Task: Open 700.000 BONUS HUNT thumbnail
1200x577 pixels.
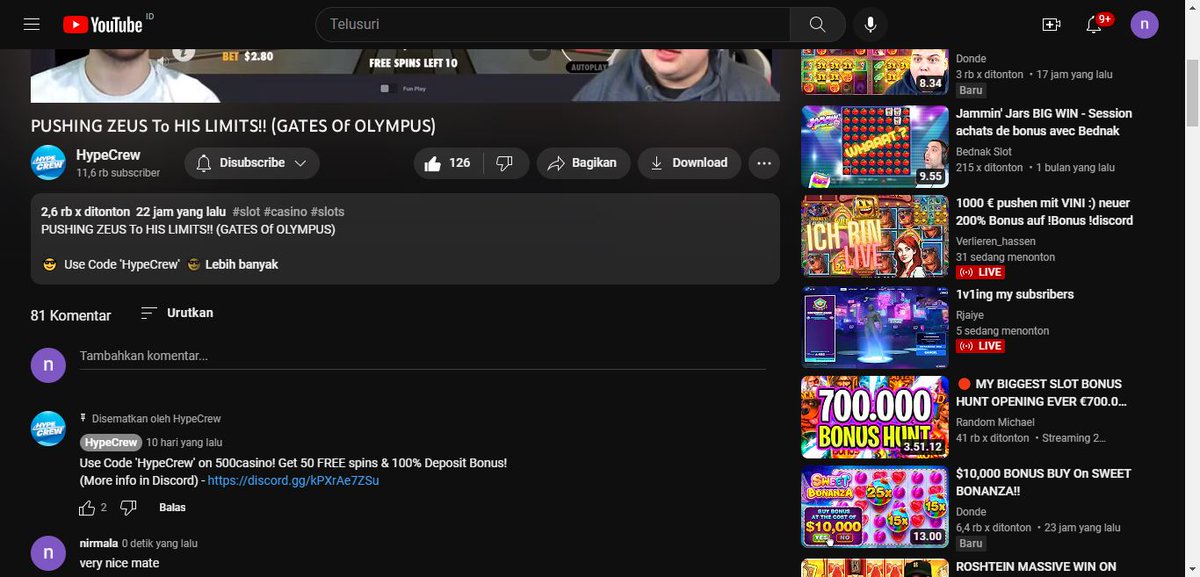Action: (x=875, y=417)
